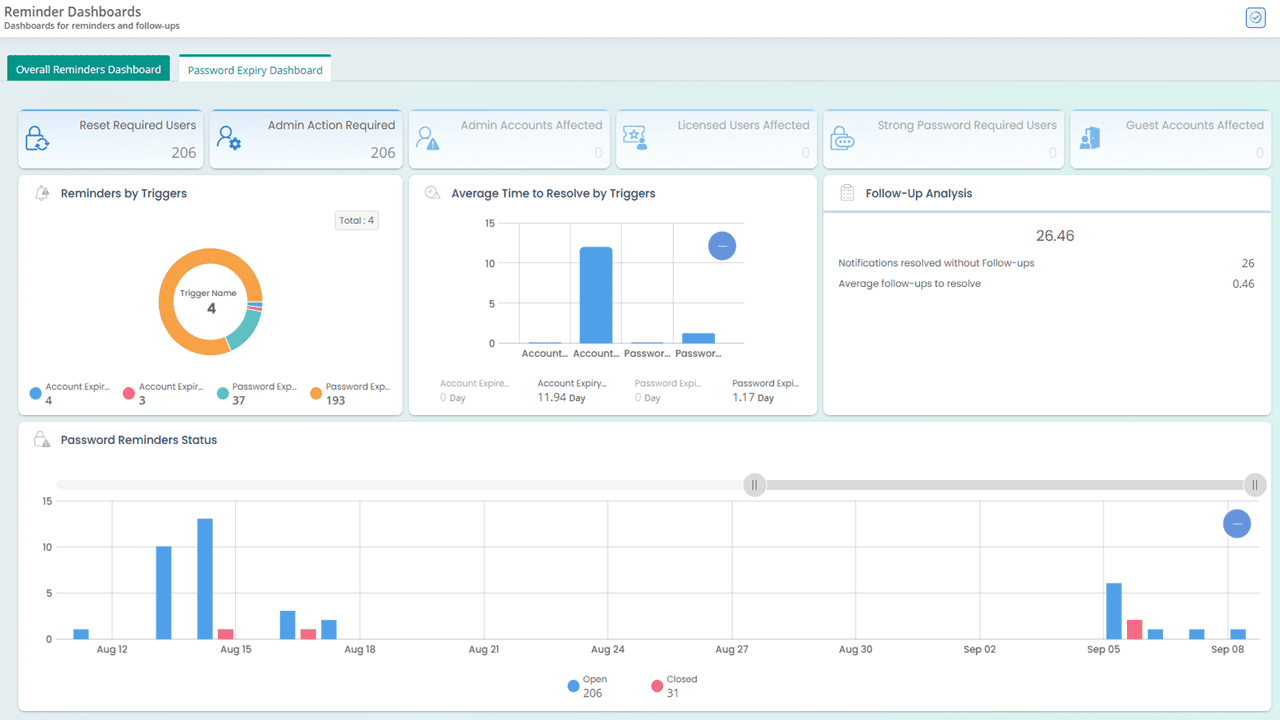
Task: Click the tallest blue bar before Aug 15
Action: point(205,578)
